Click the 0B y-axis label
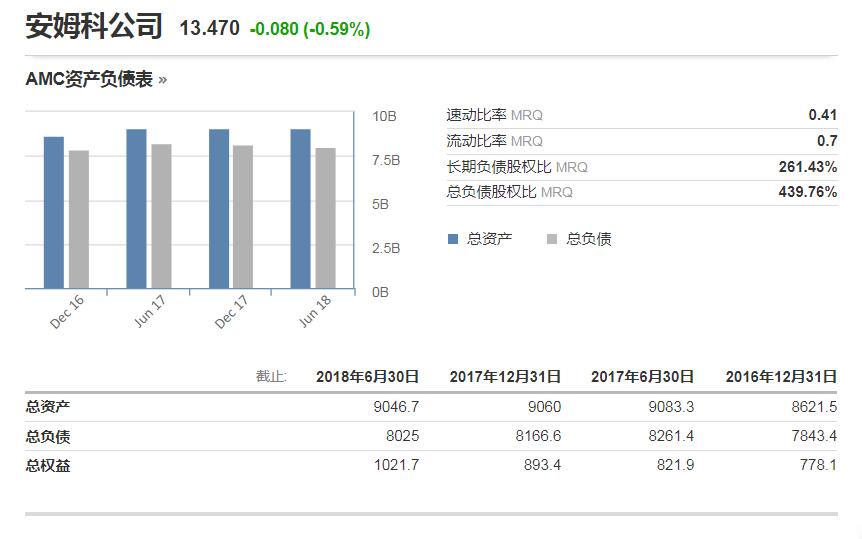 point(380,292)
